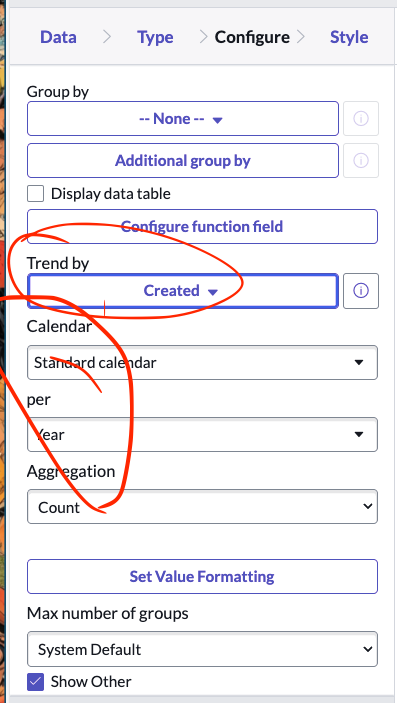Expand the Standard calendar dropdown
397x703 pixels.
[x=202, y=362]
